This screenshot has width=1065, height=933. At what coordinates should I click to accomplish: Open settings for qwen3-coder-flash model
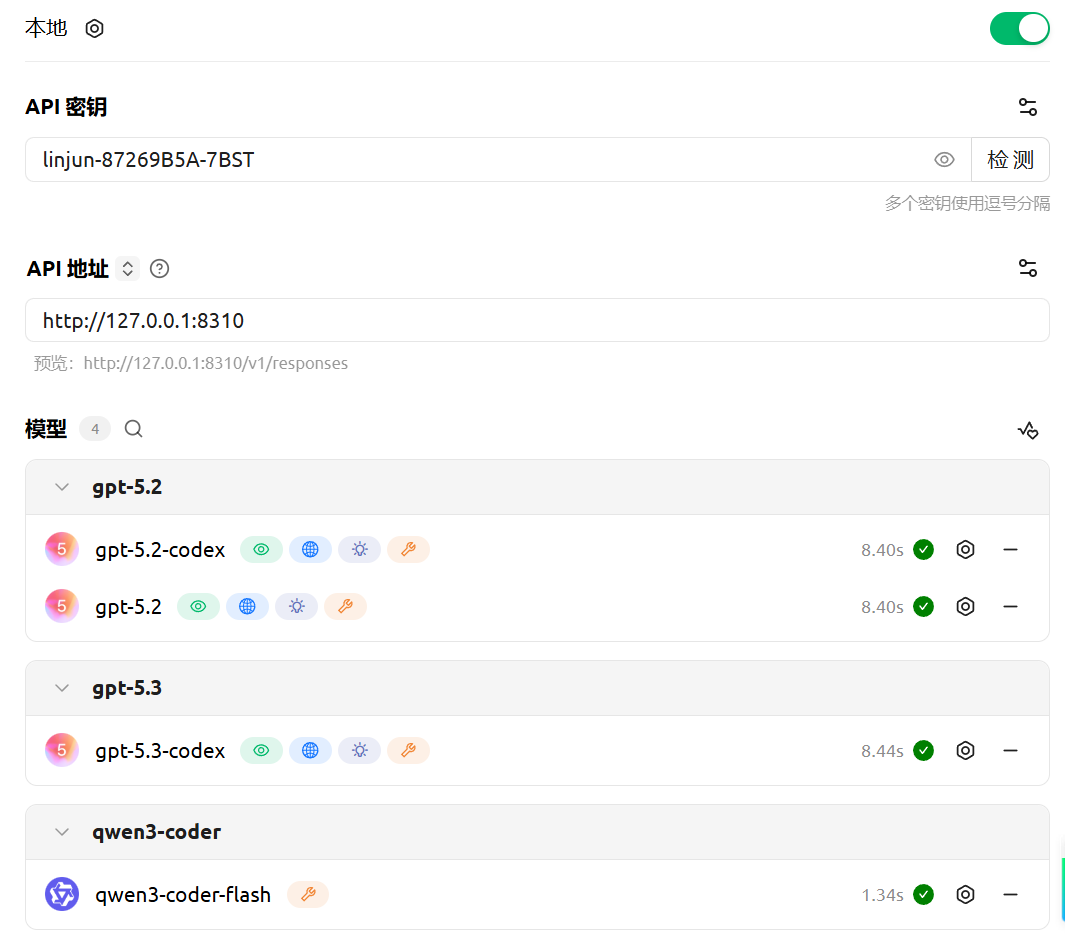pyautogui.click(x=965, y=895)
